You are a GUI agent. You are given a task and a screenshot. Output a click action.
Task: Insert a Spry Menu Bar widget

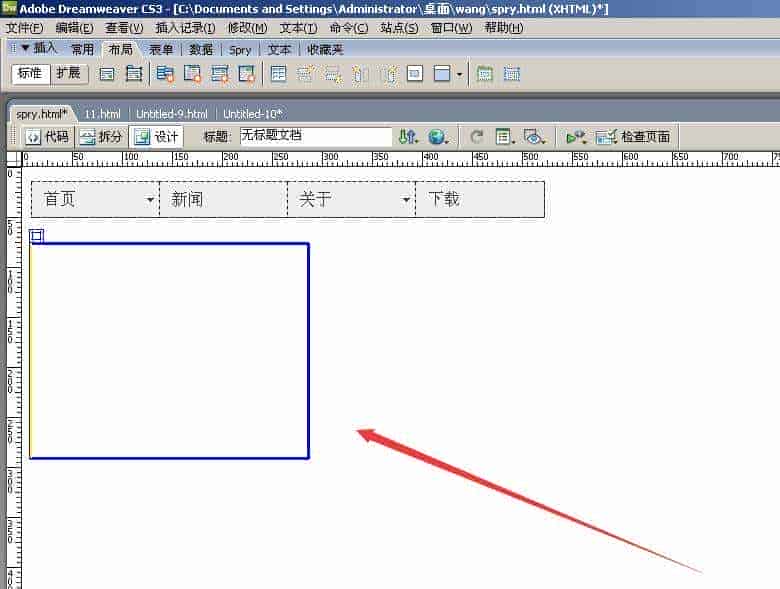click(x=165, y=74)
